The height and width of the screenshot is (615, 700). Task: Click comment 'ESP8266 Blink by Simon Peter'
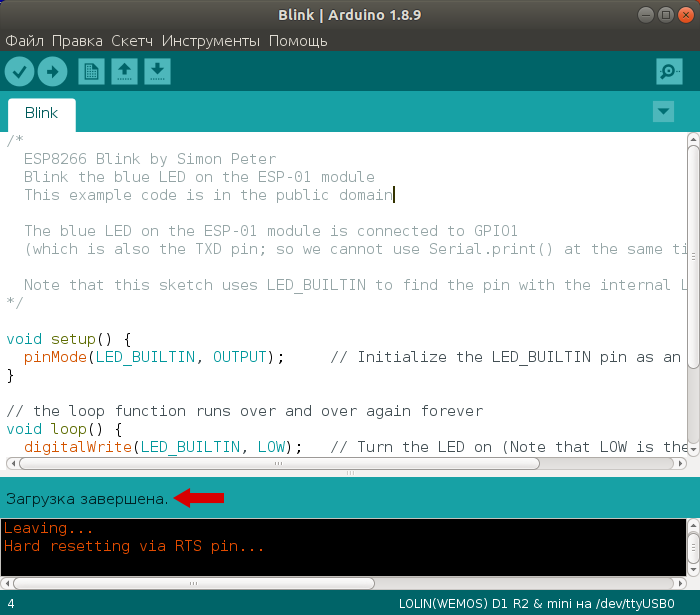[x=150, y=159]
